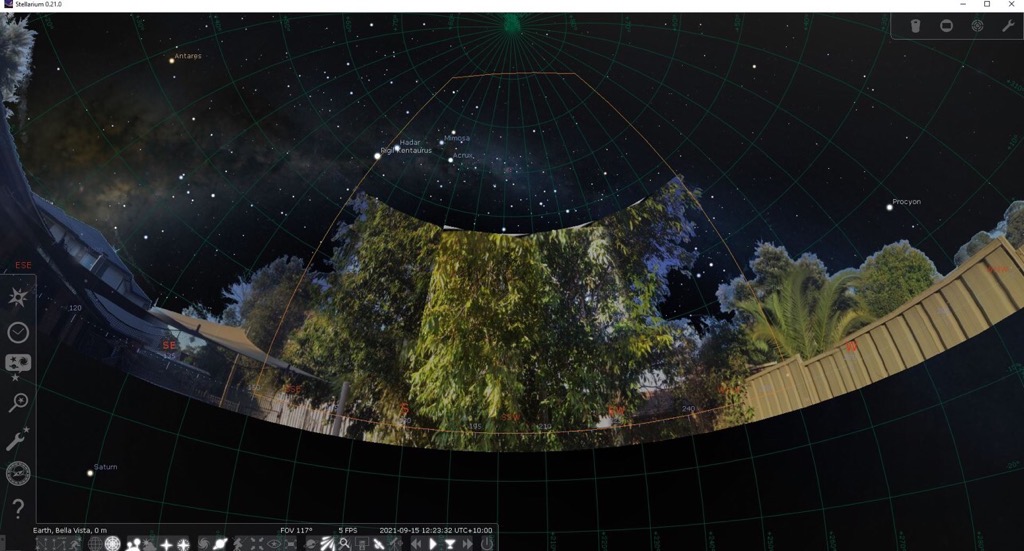This screenshot has height=551, width=1024.
Task: Toggle night mode eye icon
Action: [x=273, y=543]
